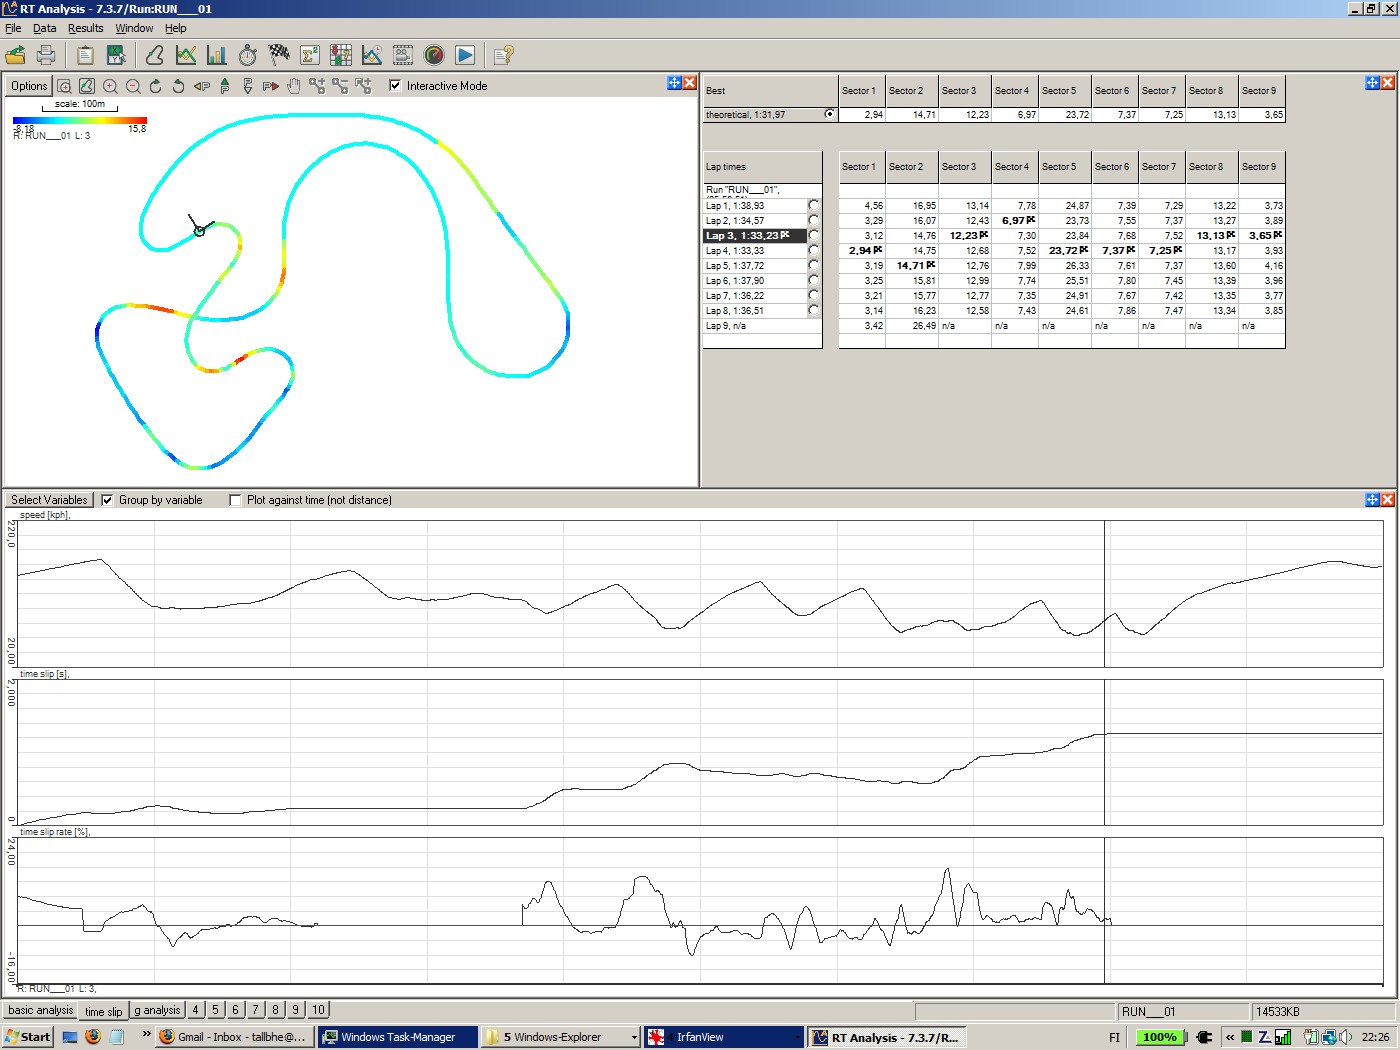
Task: Toggle the Group by variable checkbox
Action: [107, 500]
